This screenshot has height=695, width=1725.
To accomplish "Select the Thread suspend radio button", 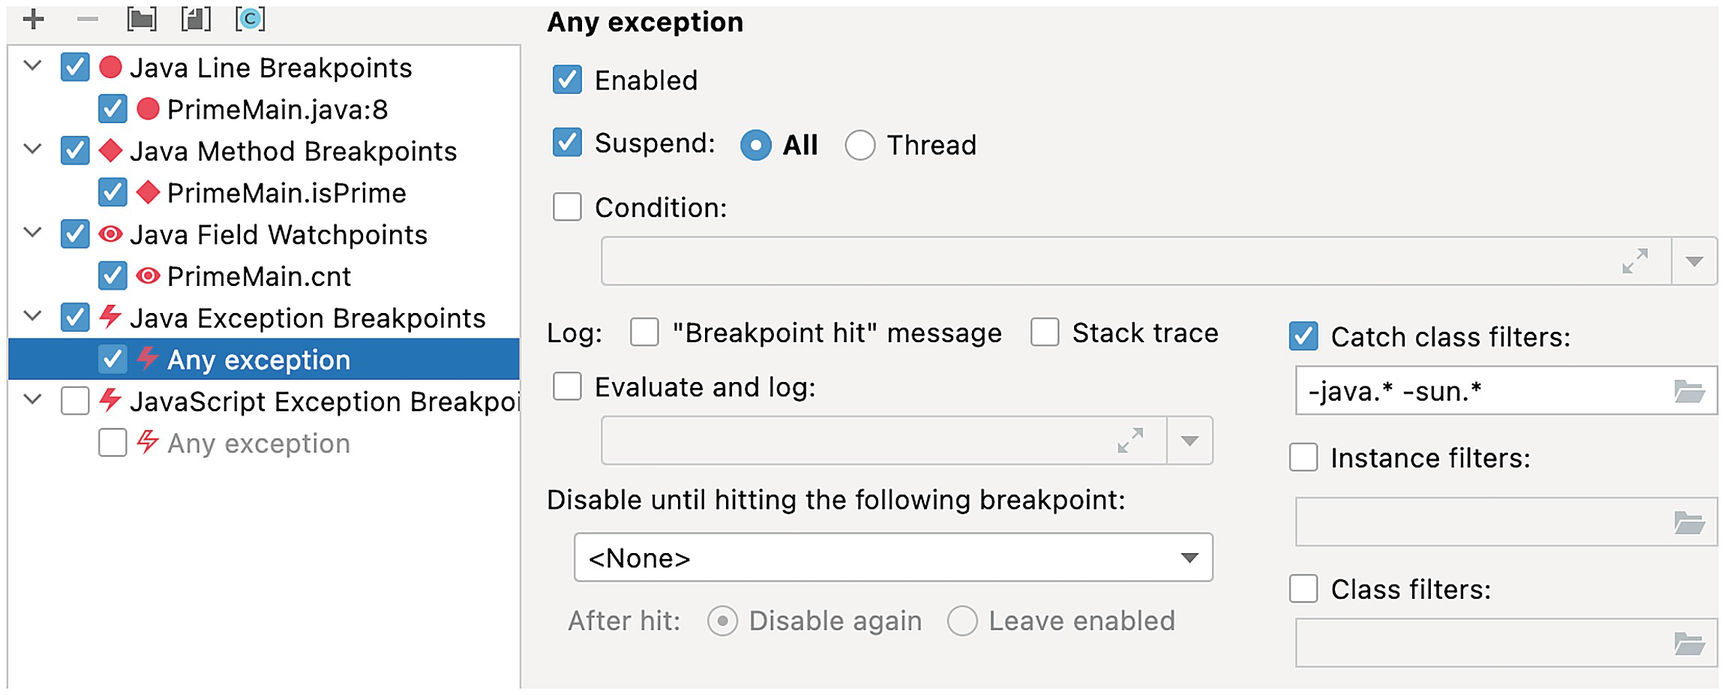I will pos(860,146).
